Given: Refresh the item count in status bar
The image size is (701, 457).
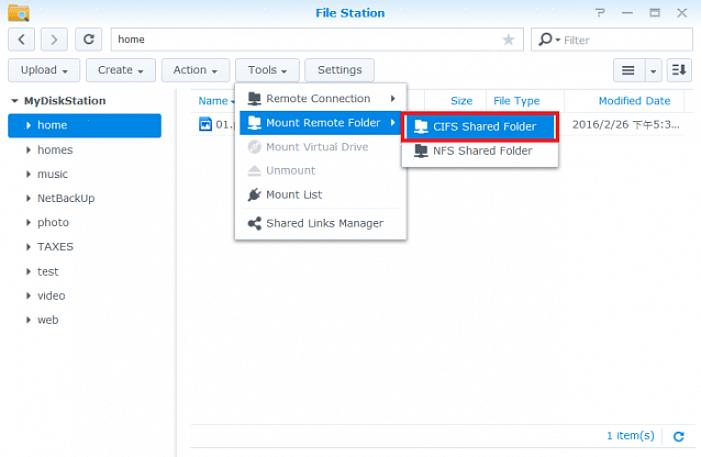Looking at the screenshot, I should click(679, 436).
